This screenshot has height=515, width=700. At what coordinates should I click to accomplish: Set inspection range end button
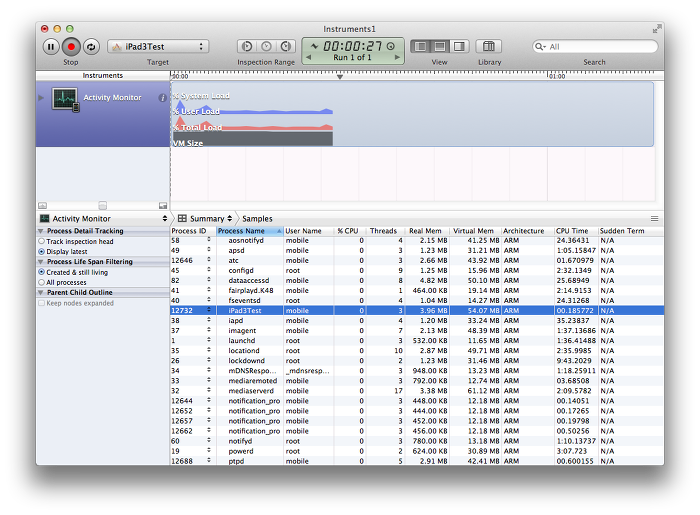(286, 46)
